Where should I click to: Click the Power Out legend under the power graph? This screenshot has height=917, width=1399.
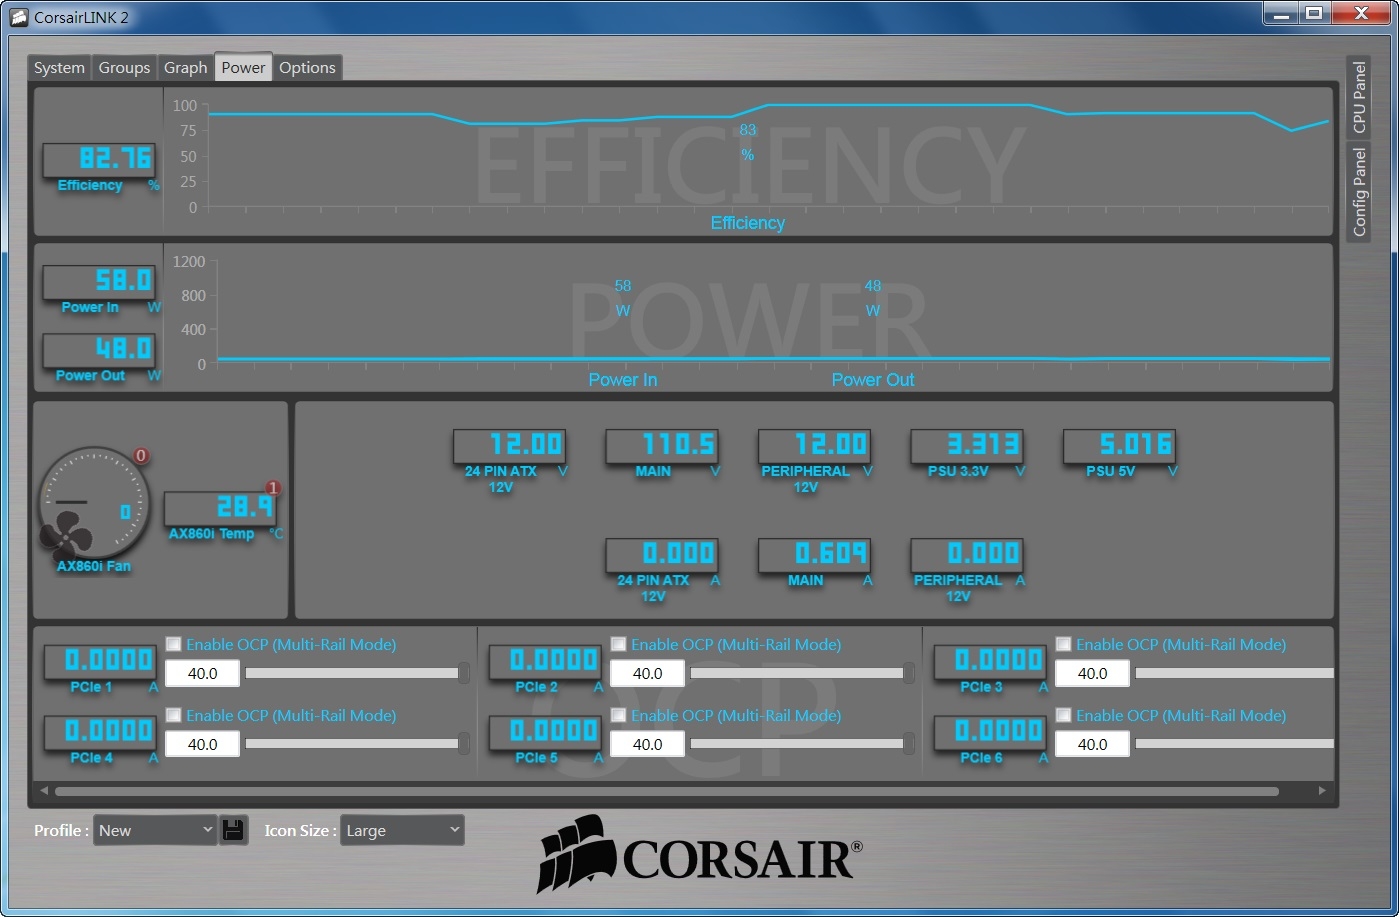point(873,380)
